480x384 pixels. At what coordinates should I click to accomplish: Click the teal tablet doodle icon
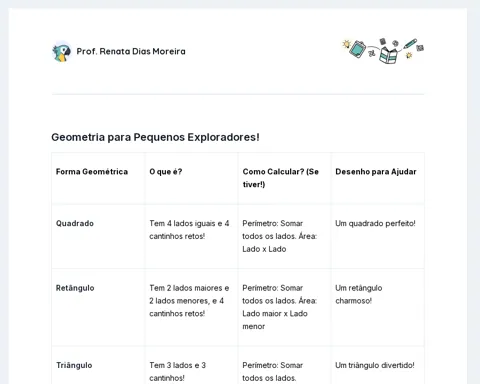[358, 49]
